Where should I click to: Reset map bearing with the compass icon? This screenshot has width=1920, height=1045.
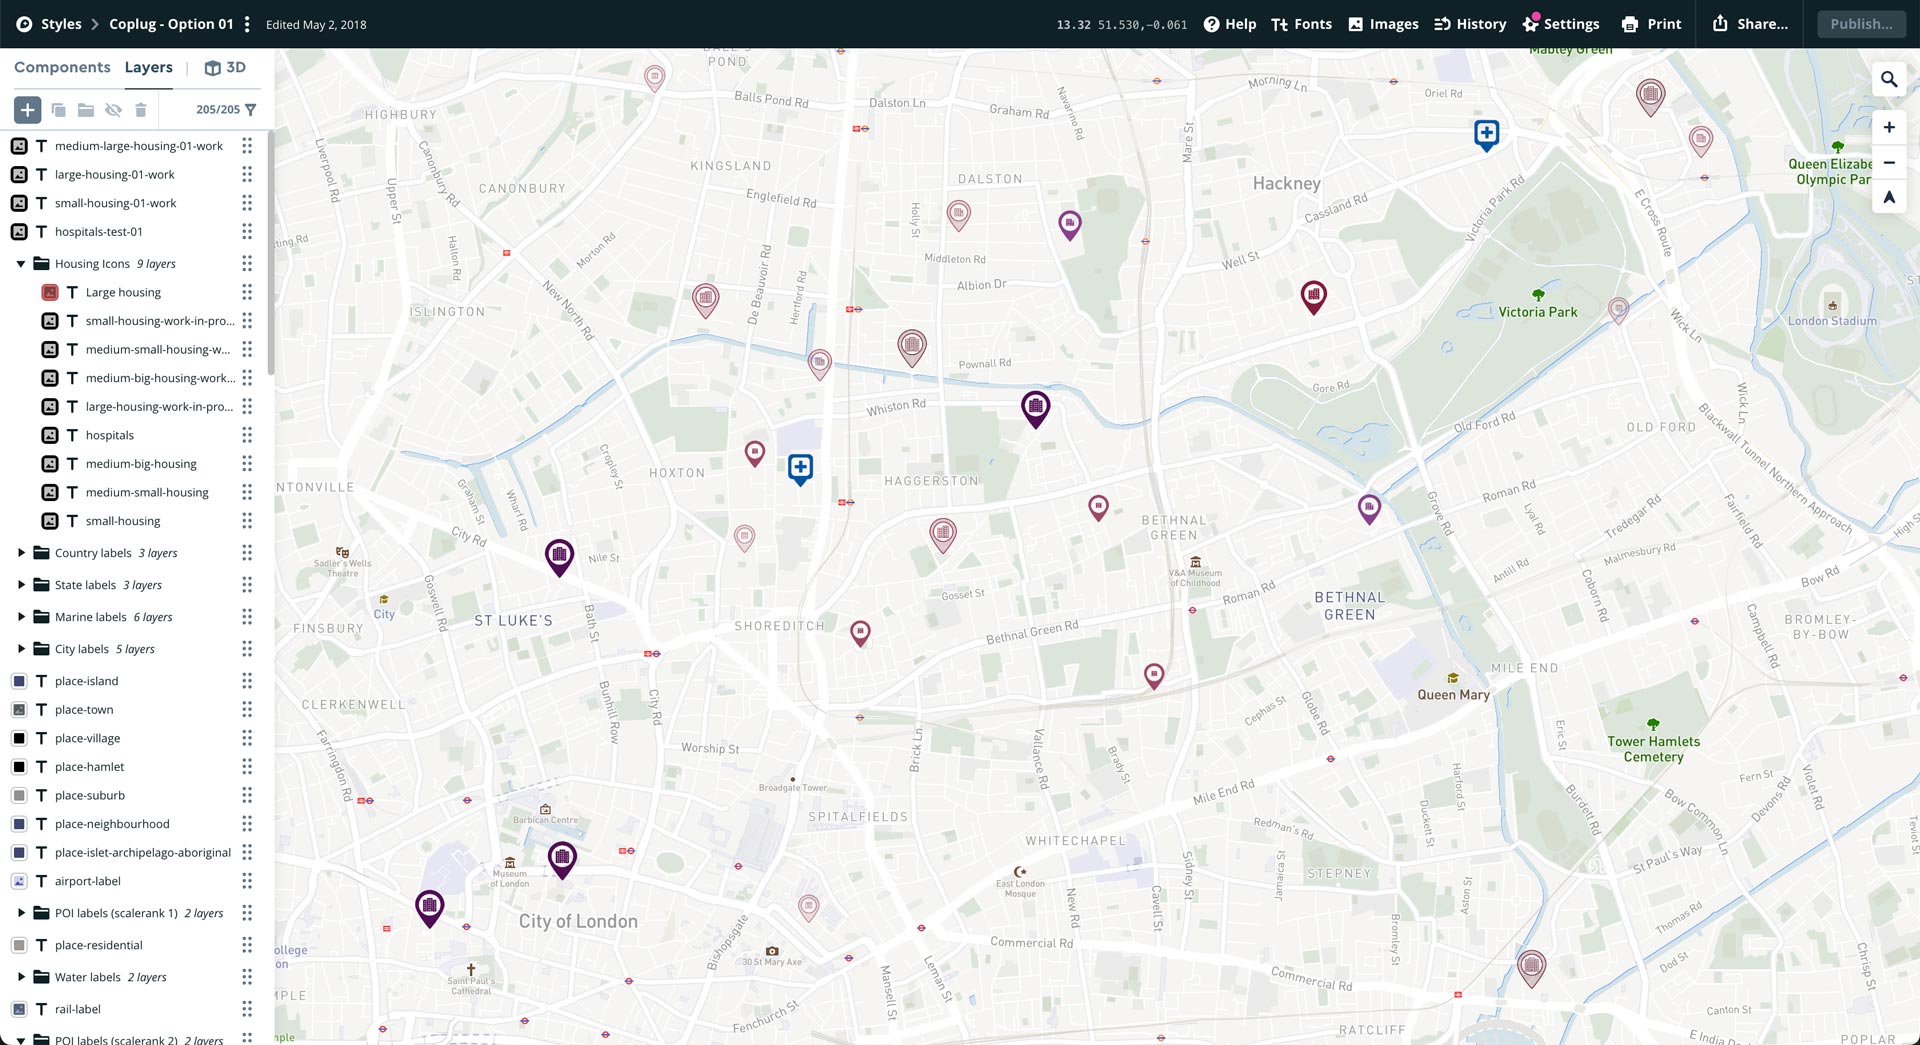click(x=1889, y=197)
